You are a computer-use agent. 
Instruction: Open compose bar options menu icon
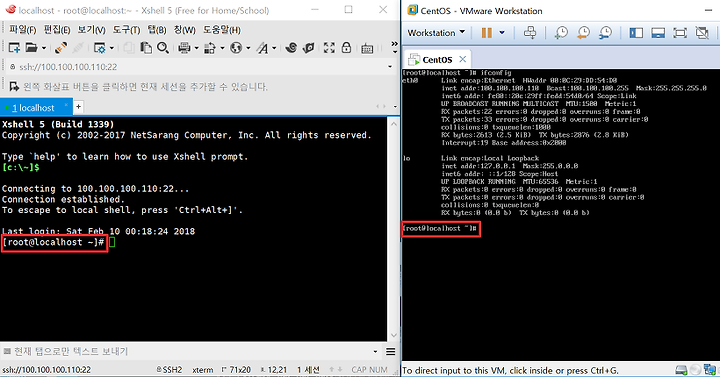(x=391, y=352)
